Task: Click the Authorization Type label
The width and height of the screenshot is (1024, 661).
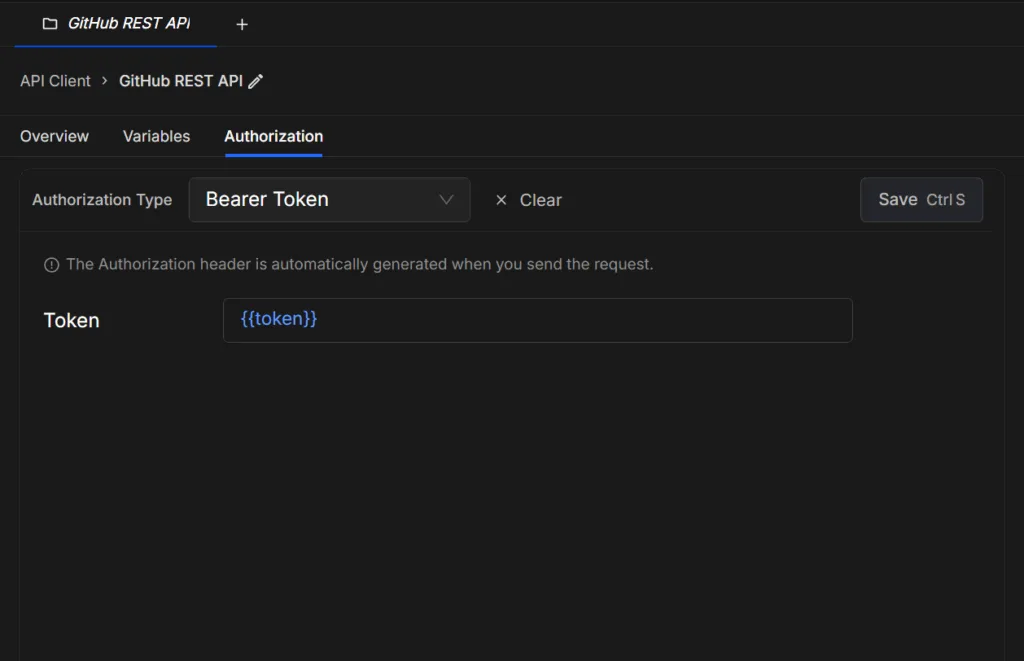Action: pyautogui.click(x=102, y=199)
